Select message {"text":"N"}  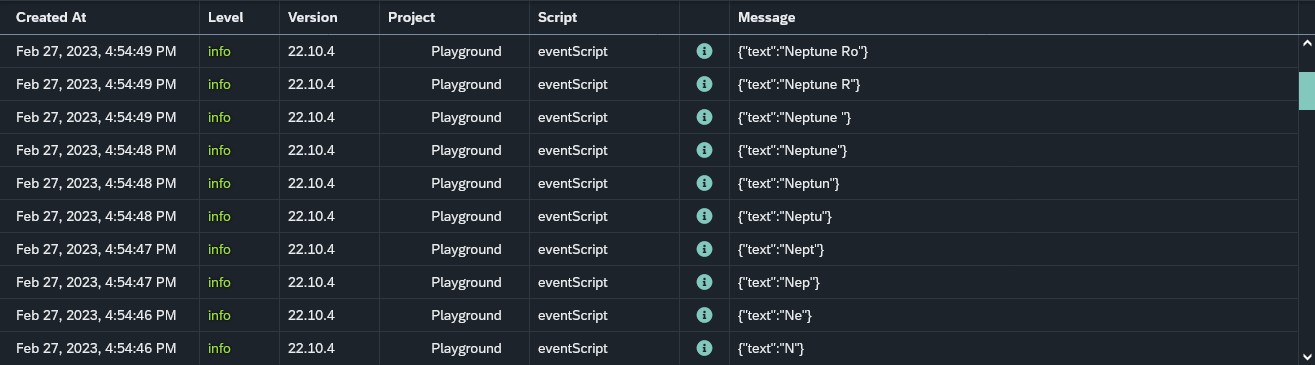point(771,348)
